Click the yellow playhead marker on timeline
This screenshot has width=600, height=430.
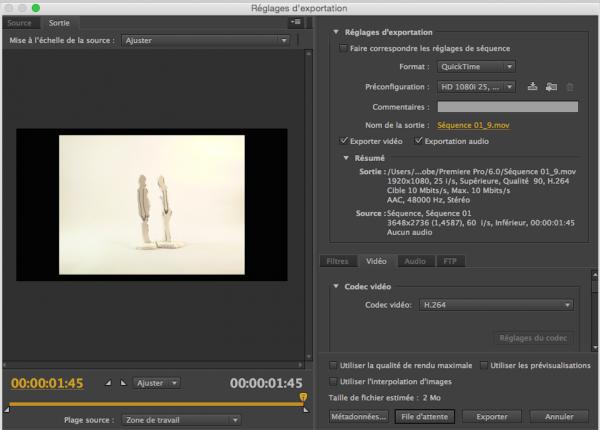pyautogui.click(x=303, y=397)
